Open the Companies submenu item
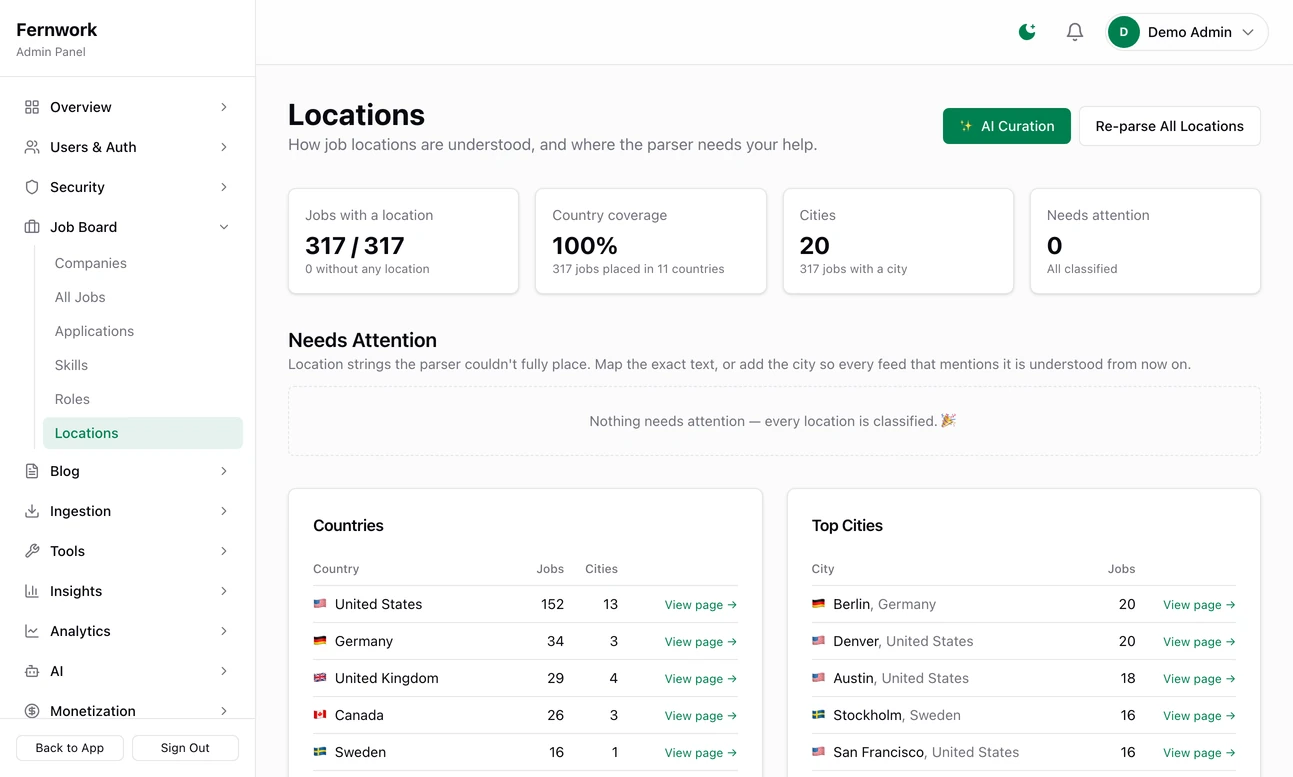 point(143,263)
